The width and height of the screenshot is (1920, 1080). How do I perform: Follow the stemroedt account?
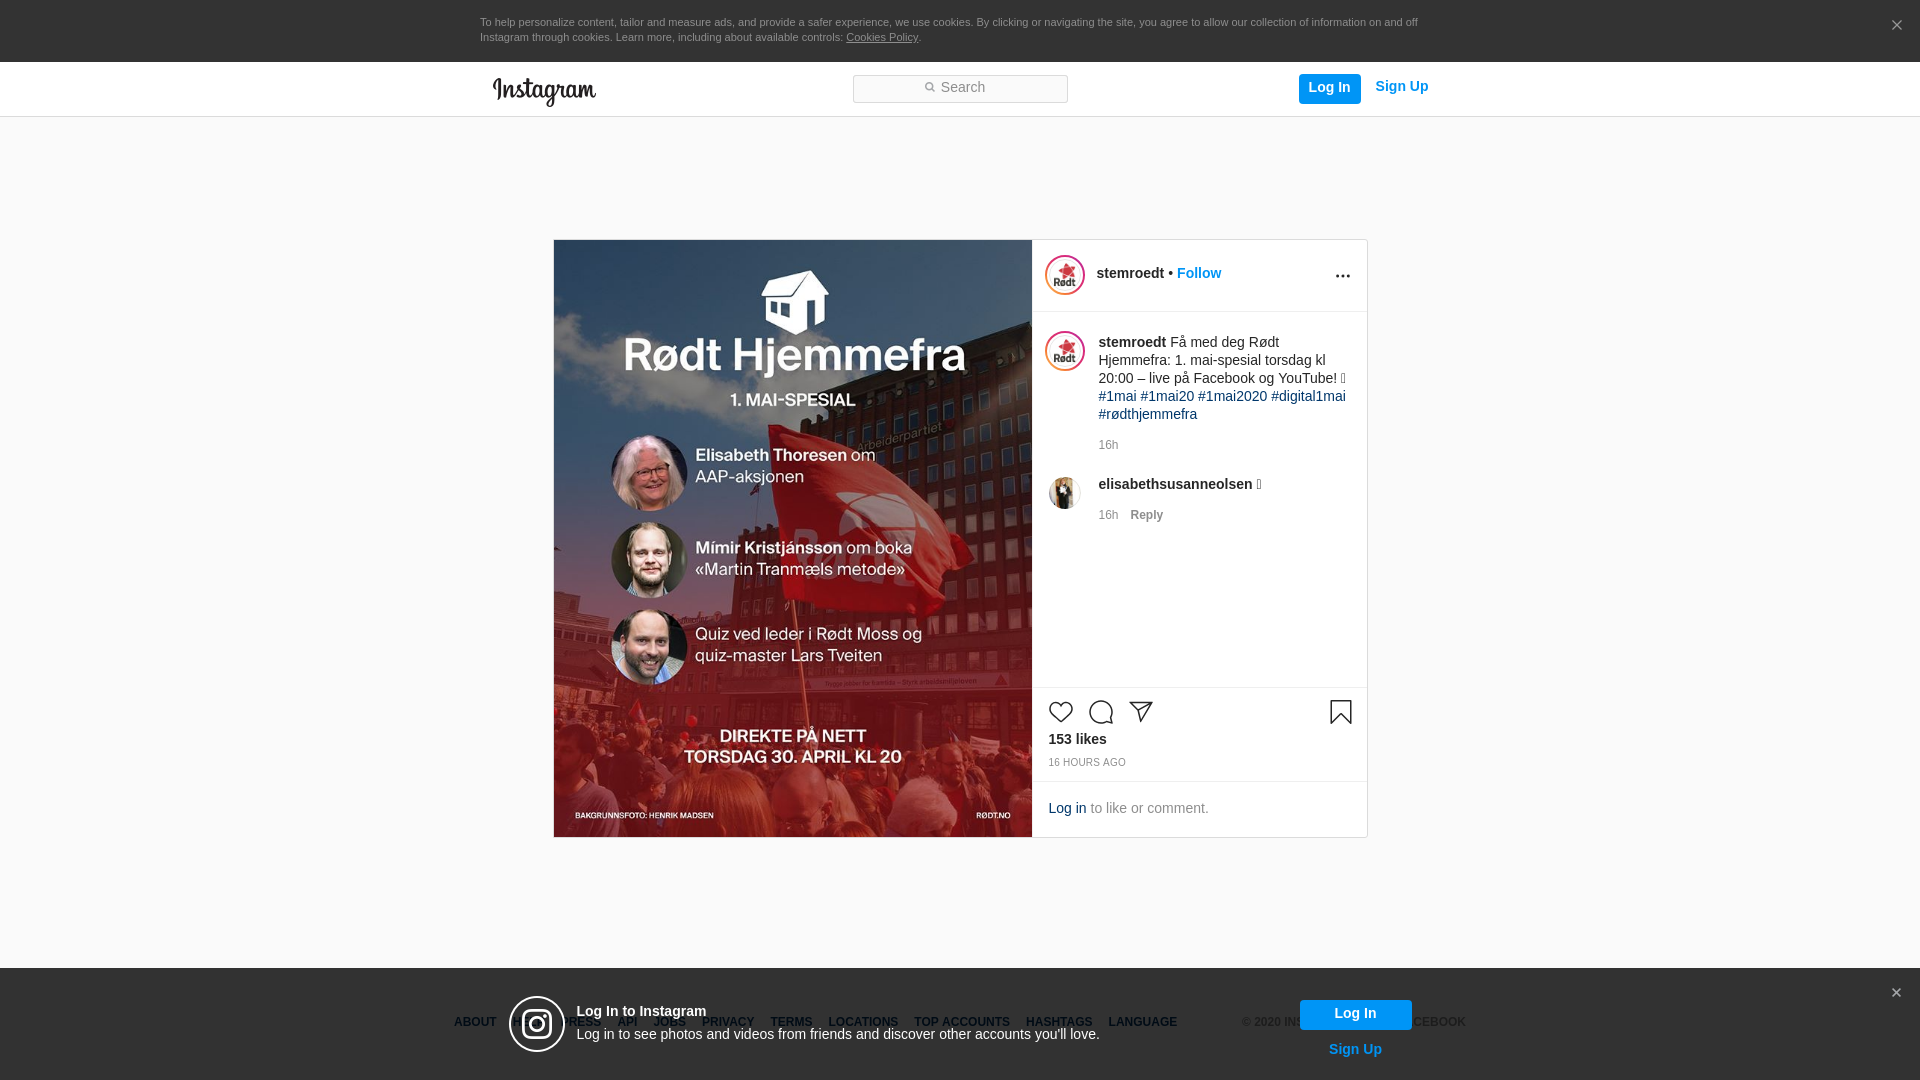[1198, 273]
